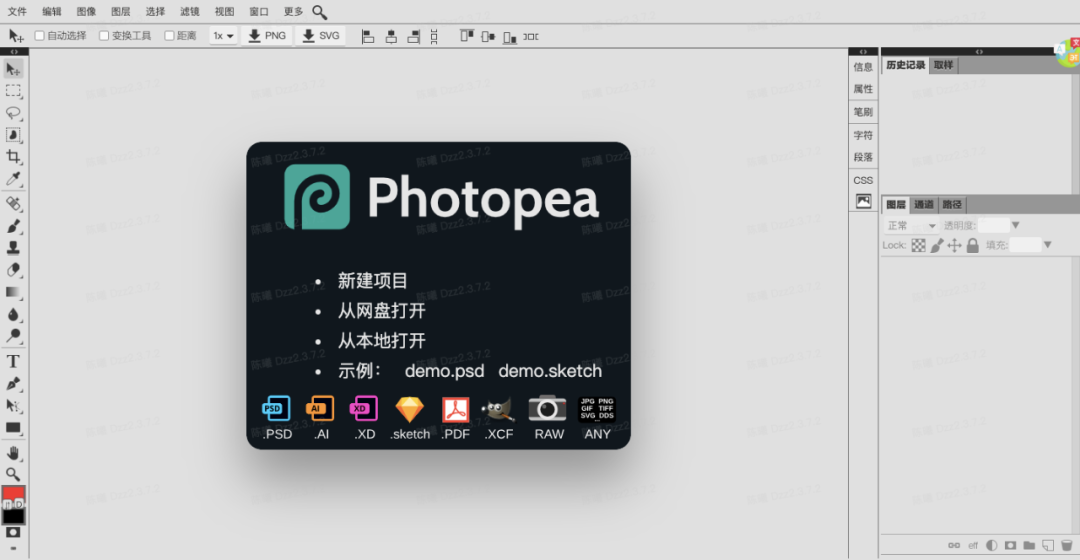Collapse the left toolbar with arrows
The height and width of the screenshot is (560, 1080).
click(x=14, y=52)
